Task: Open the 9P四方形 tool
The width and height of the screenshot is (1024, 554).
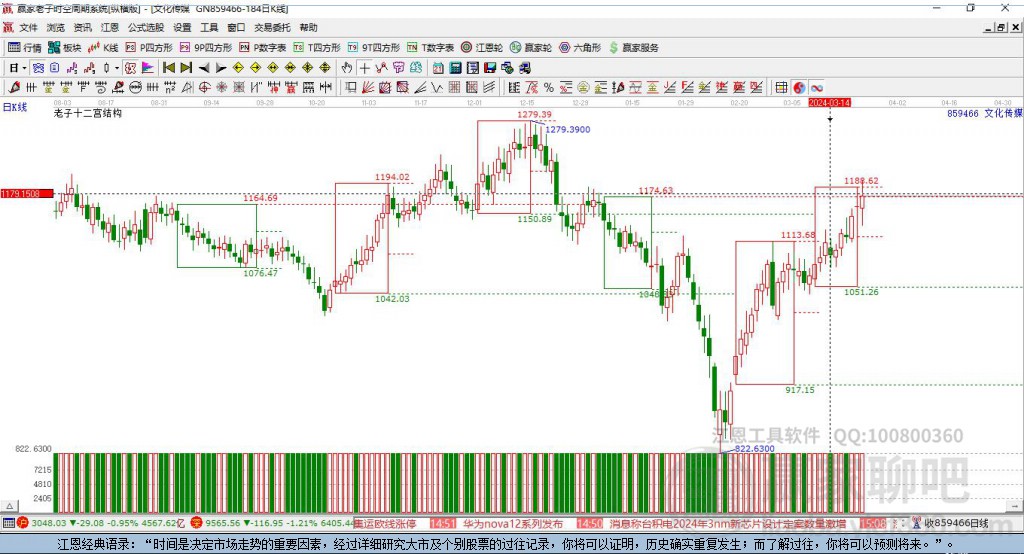Action: point(206,48)
